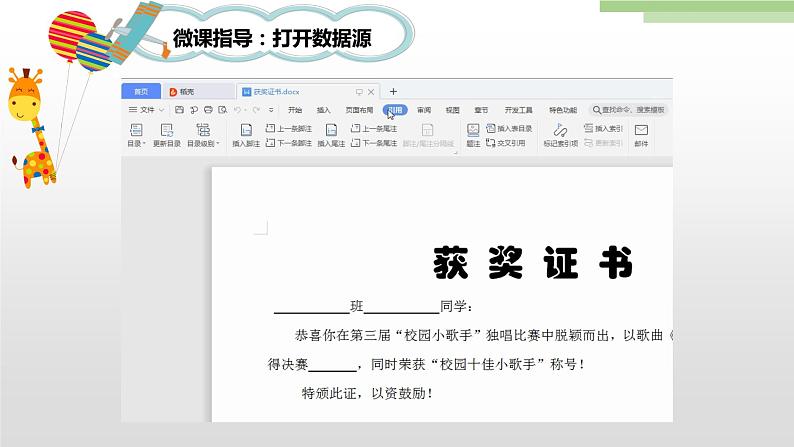Click 交叉引用 cross-reference button
This screenshot has height=447, width=794.
tap(508, 143)
